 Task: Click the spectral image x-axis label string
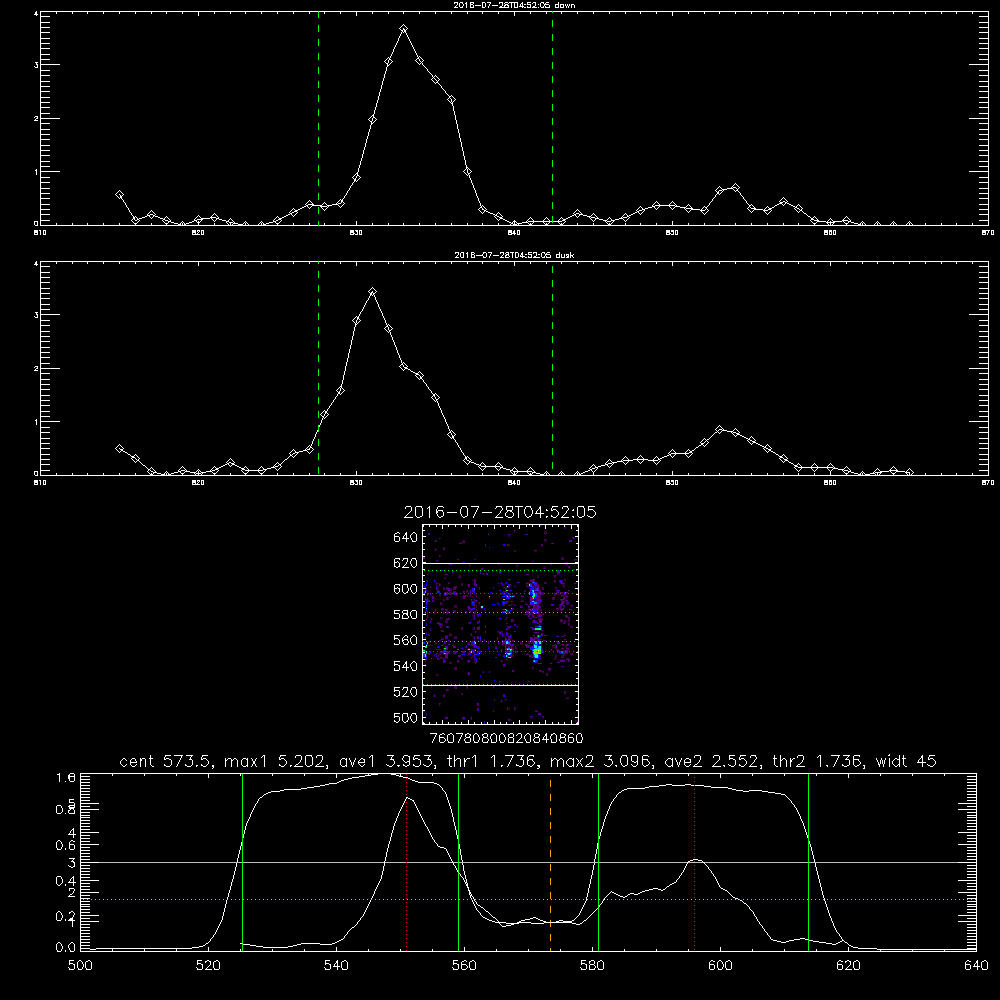(506, 739)
